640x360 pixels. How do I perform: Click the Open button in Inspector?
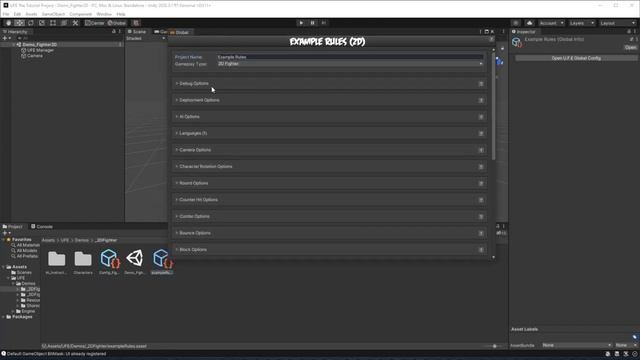pyautogui.click(x=630, y=47)
